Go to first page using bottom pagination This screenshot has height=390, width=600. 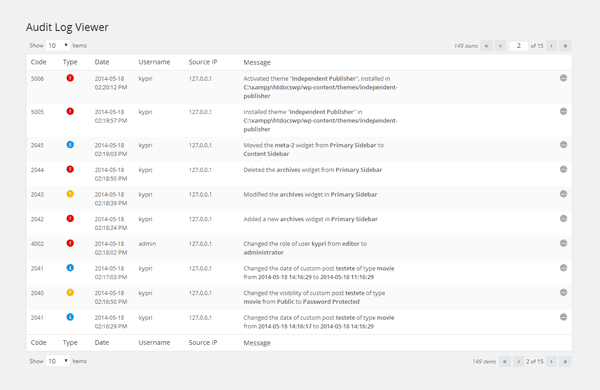click(505, 361)
